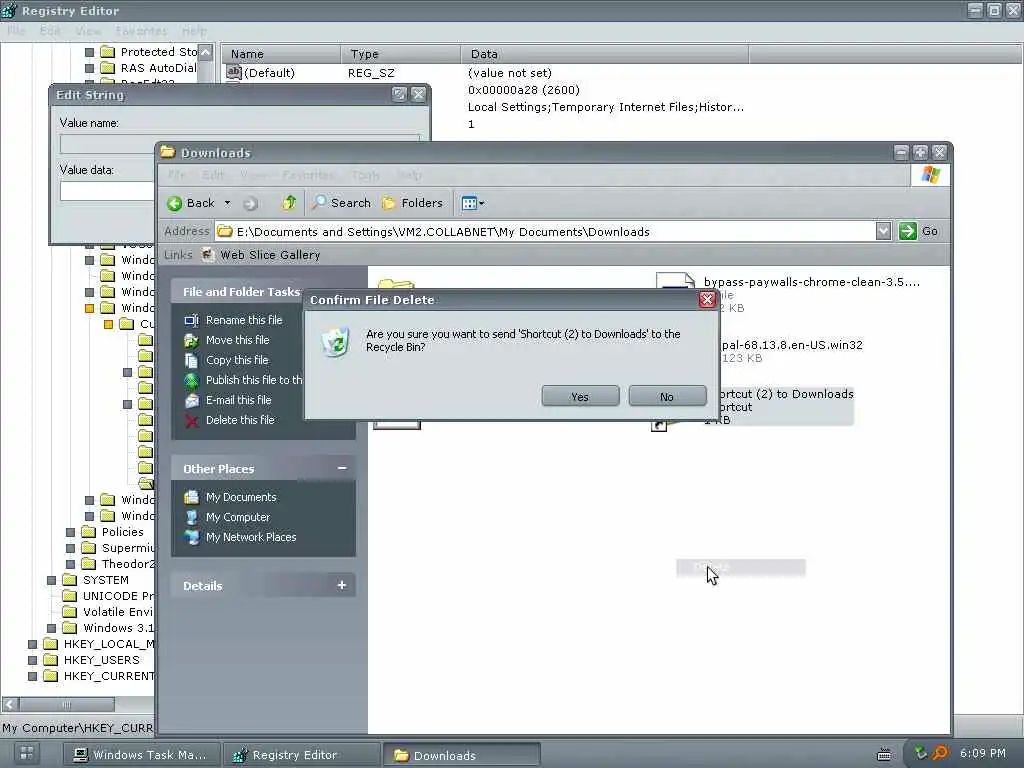The height and width of the screenshot is (768, 1024).
Task: Expand the HKEY_USERS hive
Action: tap(32, 660)
